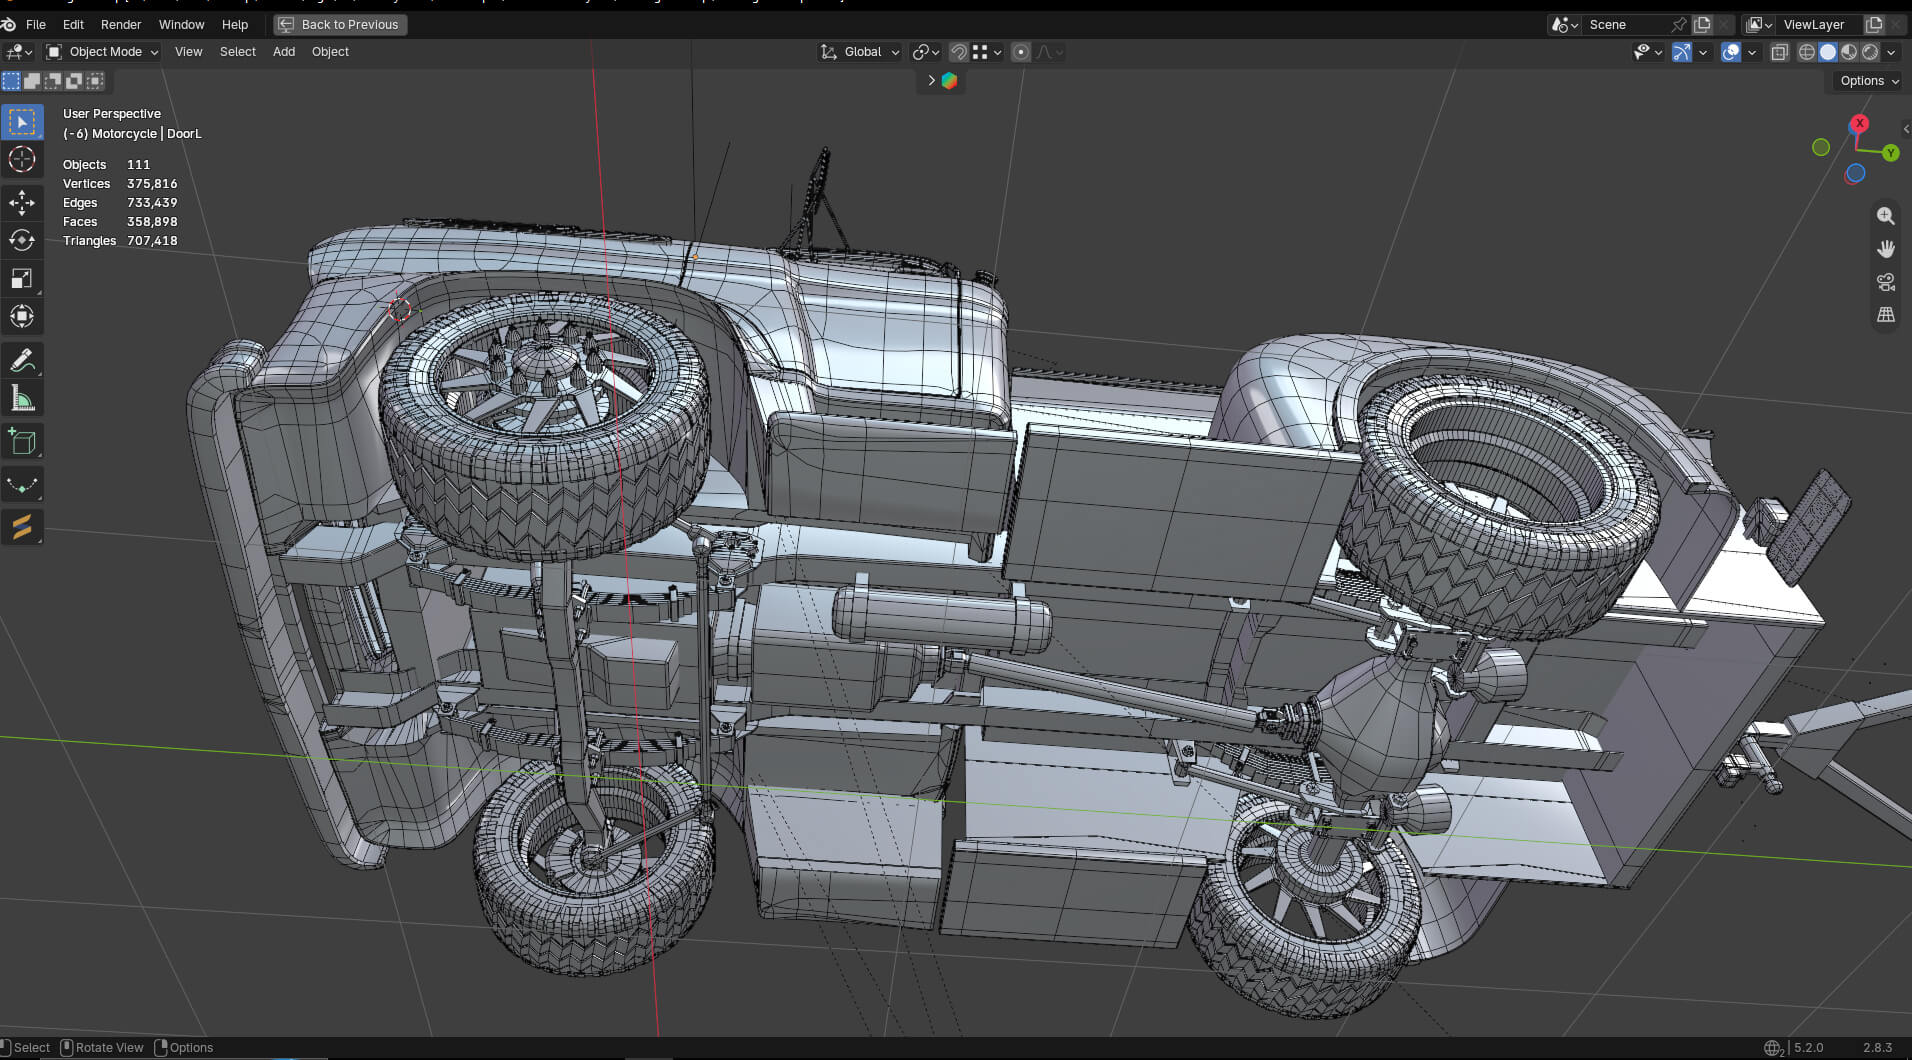Click the Blender logo menu
Viewport: 1912px width, 1060px height.
point(9,24)
